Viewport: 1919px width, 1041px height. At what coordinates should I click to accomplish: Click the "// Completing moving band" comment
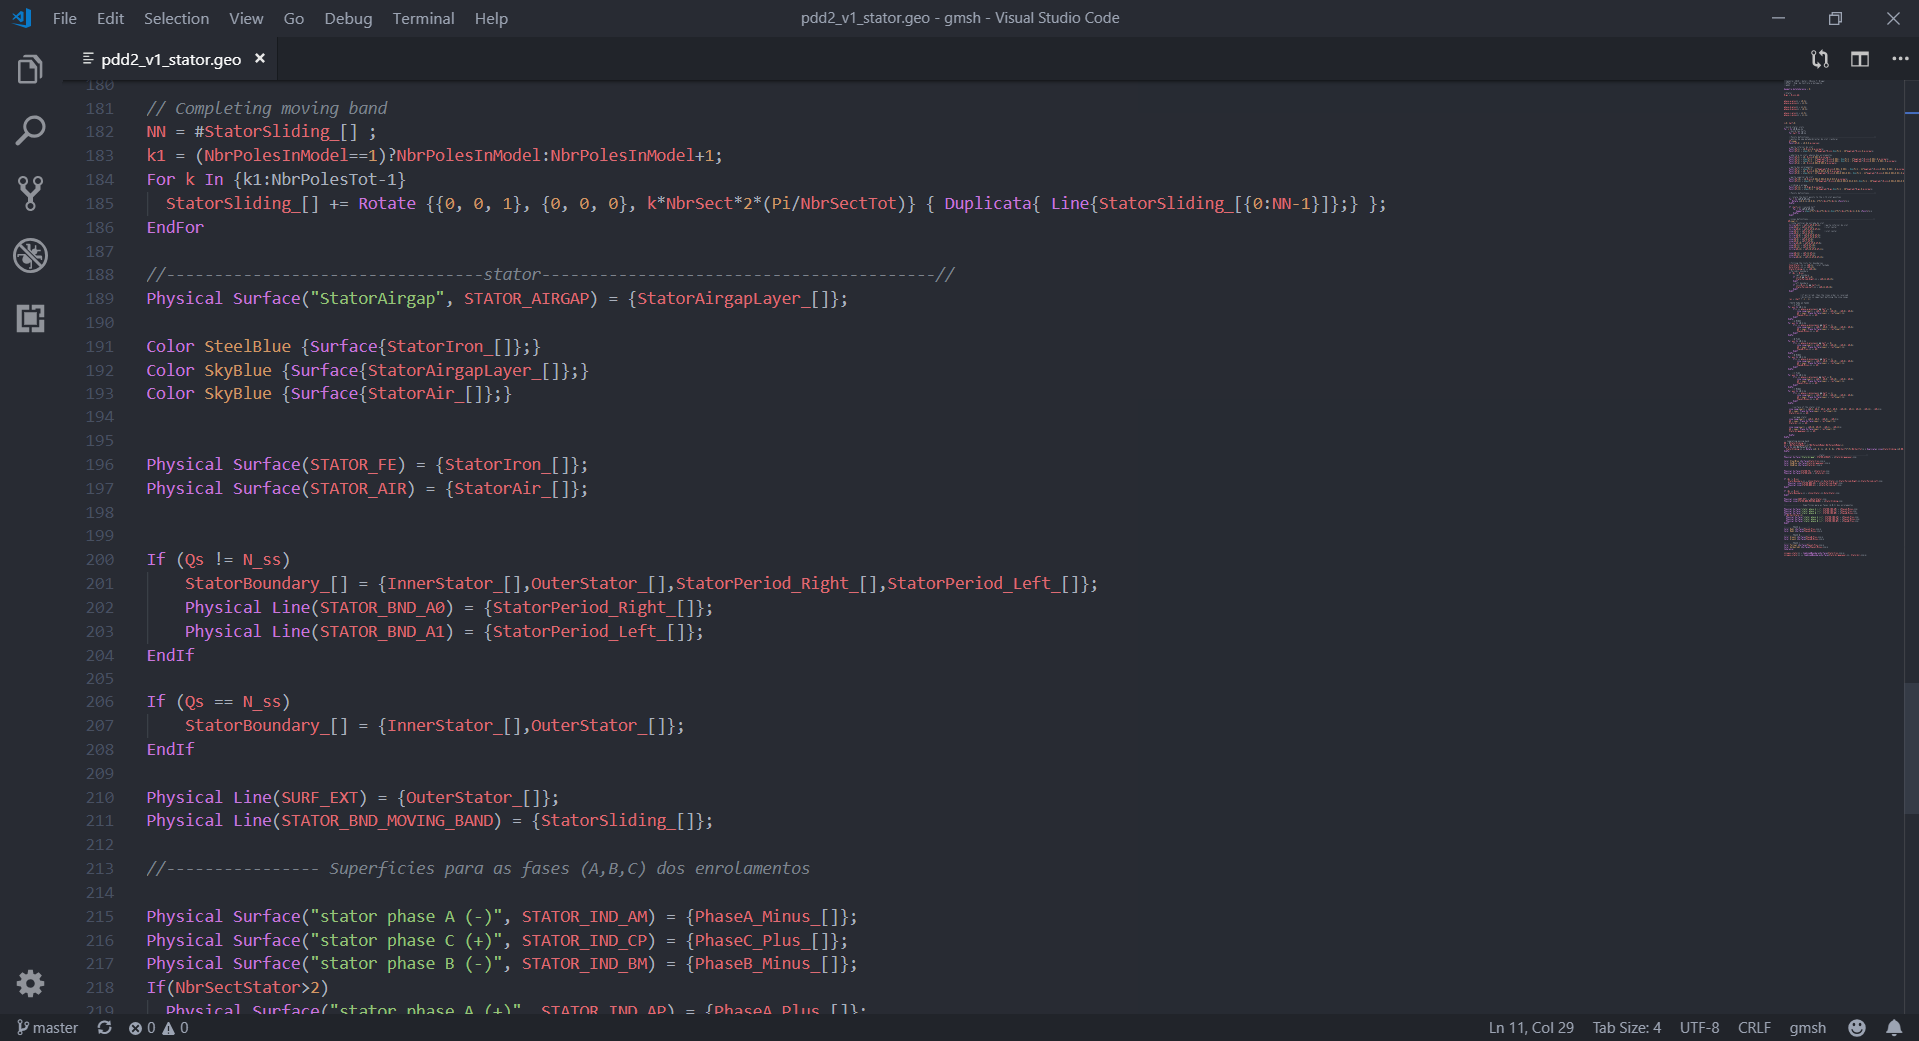coord(267,108)
